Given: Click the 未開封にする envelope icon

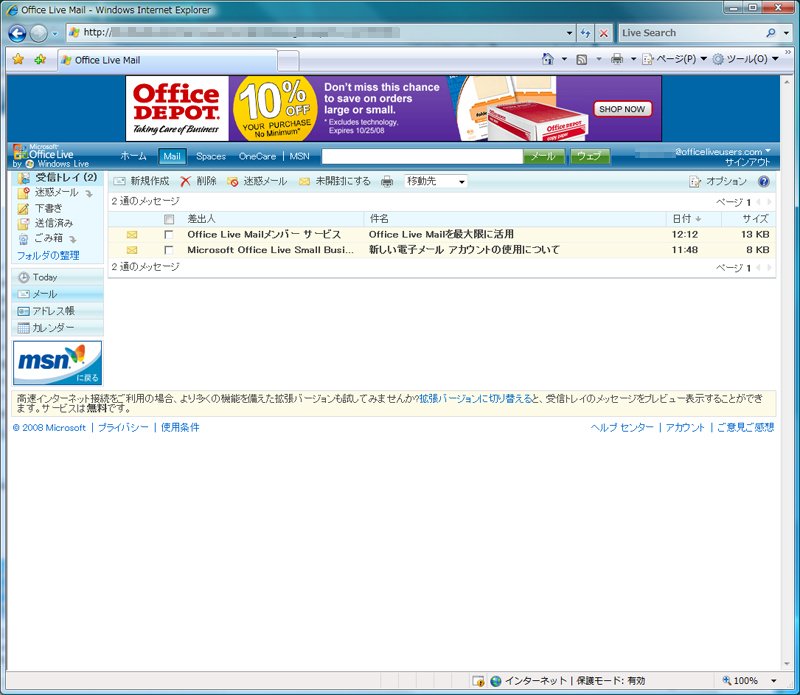Looking at the screenshot, I should tap(305, 181).
